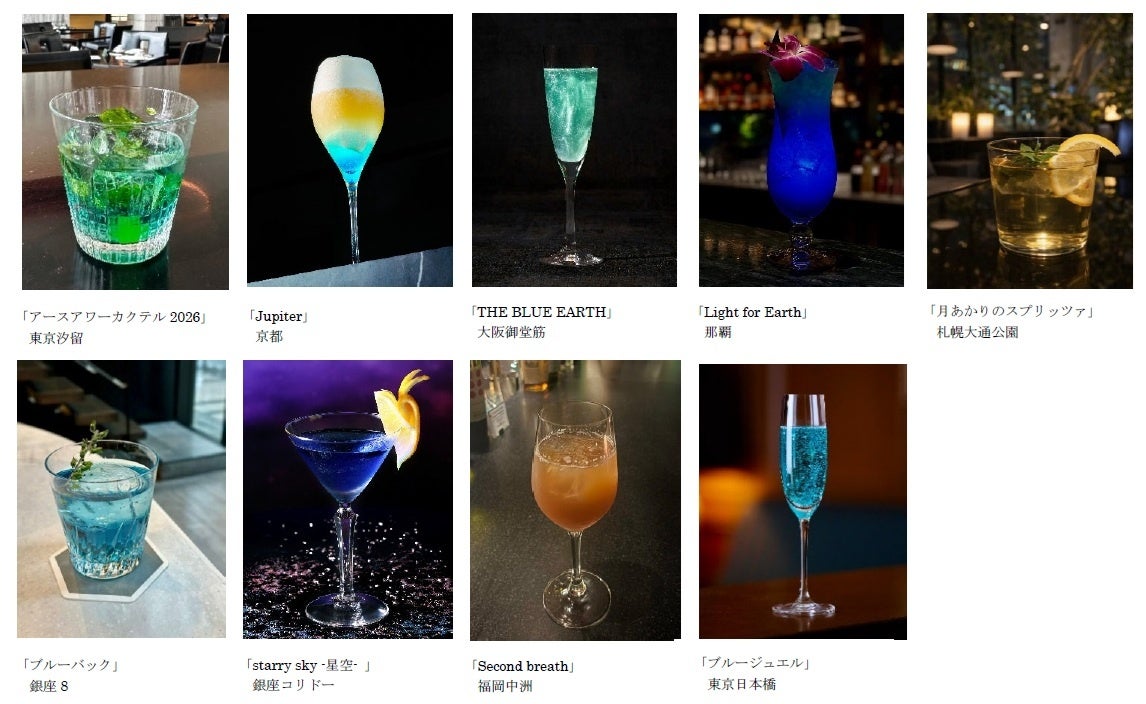This screenshot has width=1146, height=704.
Task: Click the 「Jupiter」 caption text
Action: (x=278, y=316)
